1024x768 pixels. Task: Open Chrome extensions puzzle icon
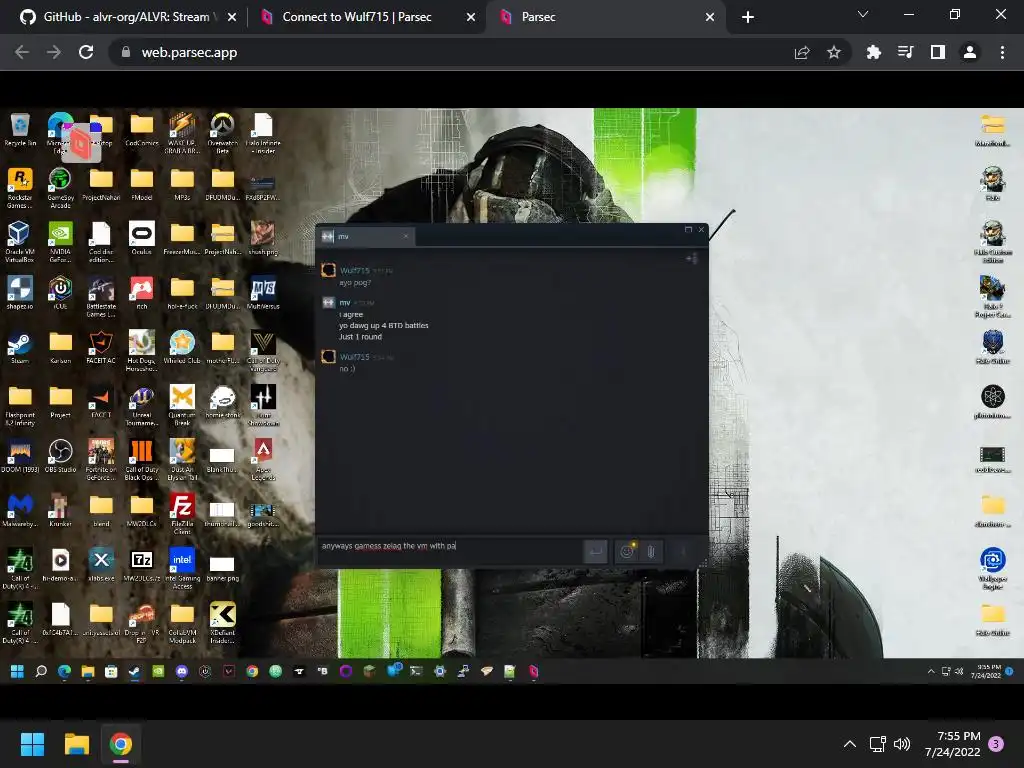[x=873, y=52]
